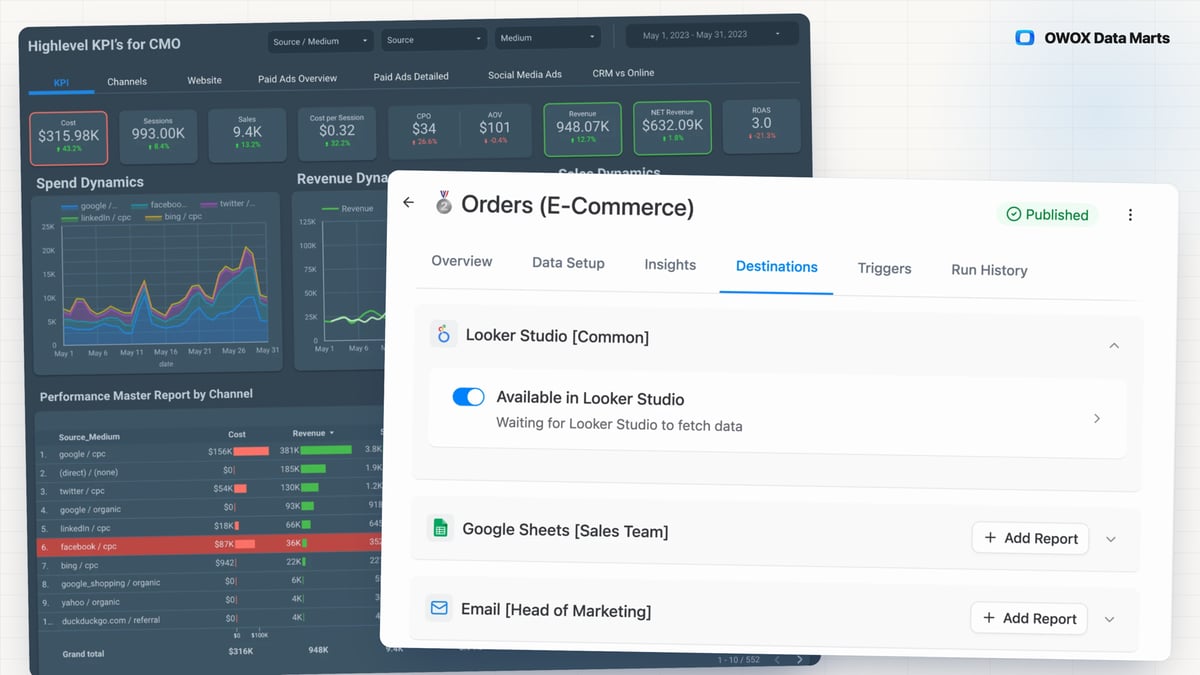
Task: Expand the Email [Head of Marketing] section
Action: click(x=1109, y=619)
